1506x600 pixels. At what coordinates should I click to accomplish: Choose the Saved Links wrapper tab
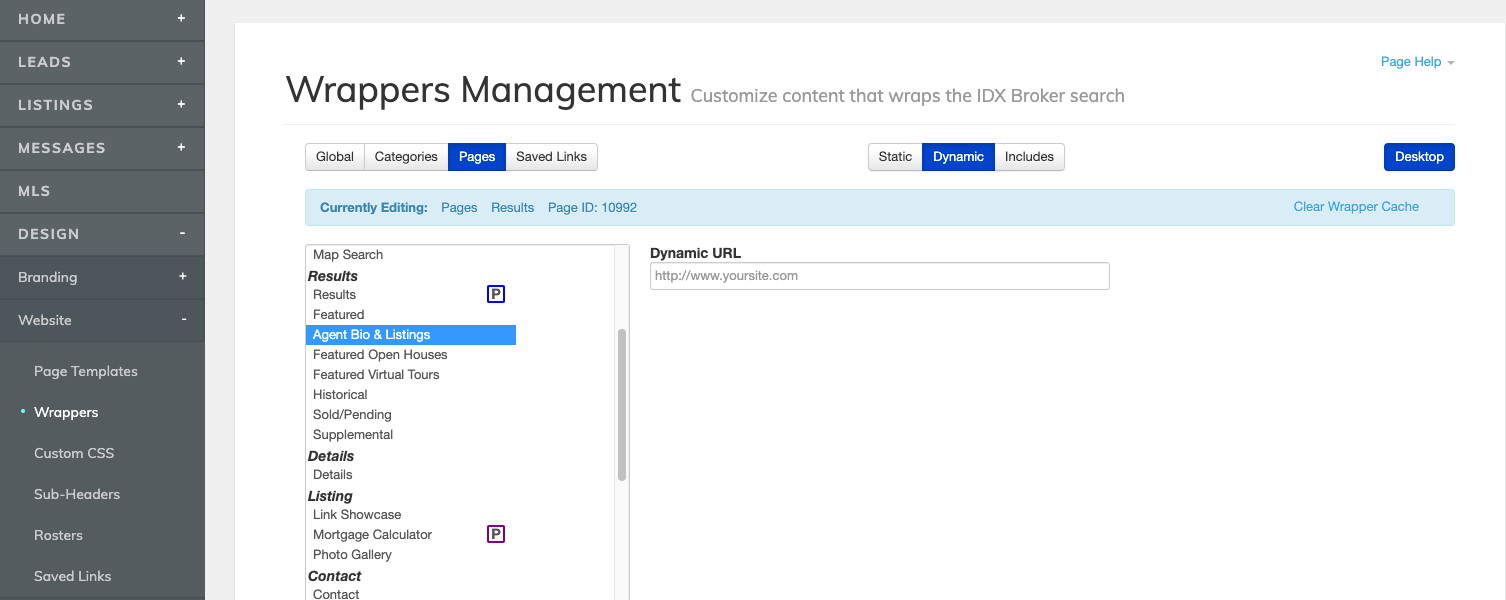[551, 157]
